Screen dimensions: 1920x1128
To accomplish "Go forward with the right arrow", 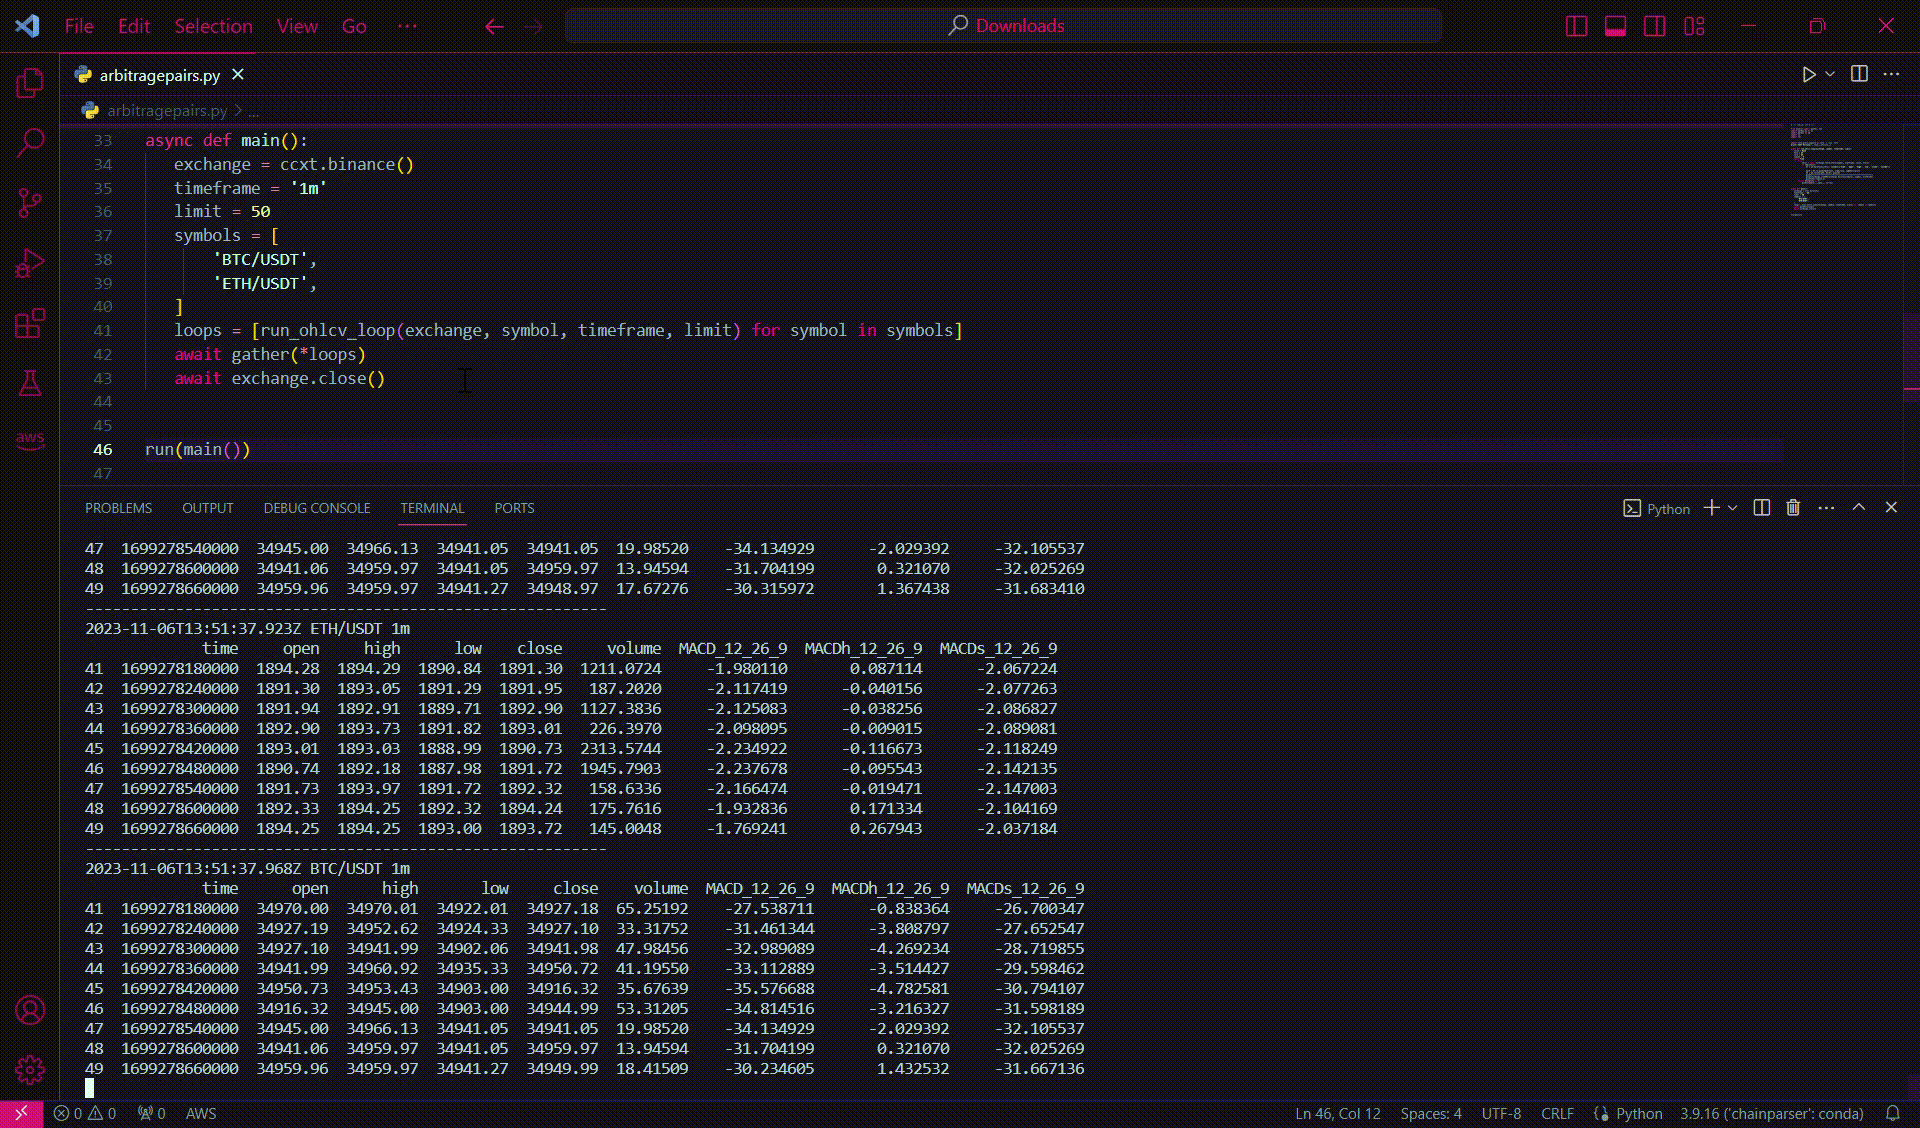I will pos(533,26).
